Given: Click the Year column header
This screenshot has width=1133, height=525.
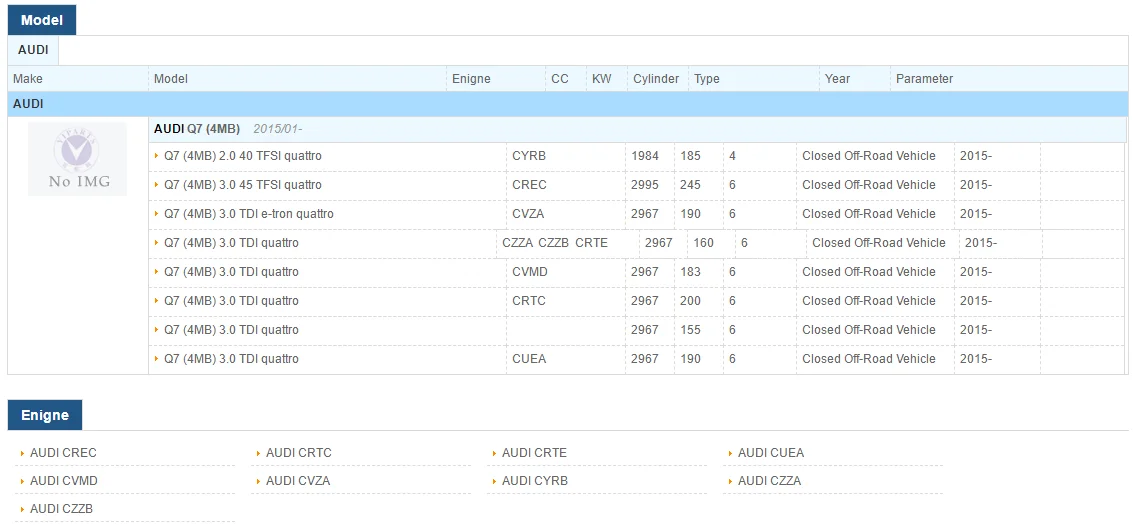Looking at the screenshot, I should pyautogui.click(x=855, y=79).
